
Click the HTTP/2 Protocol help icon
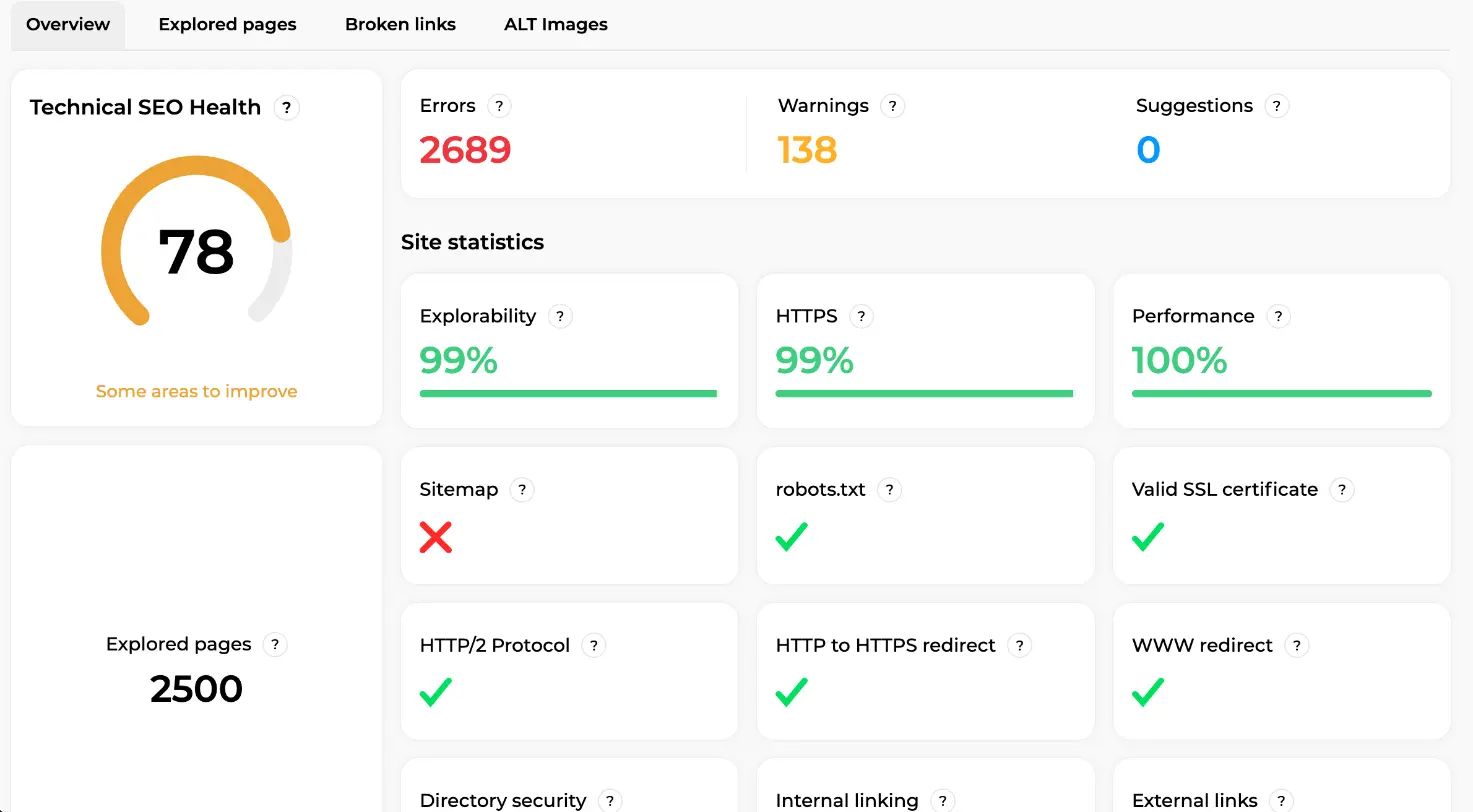(594, 646)
